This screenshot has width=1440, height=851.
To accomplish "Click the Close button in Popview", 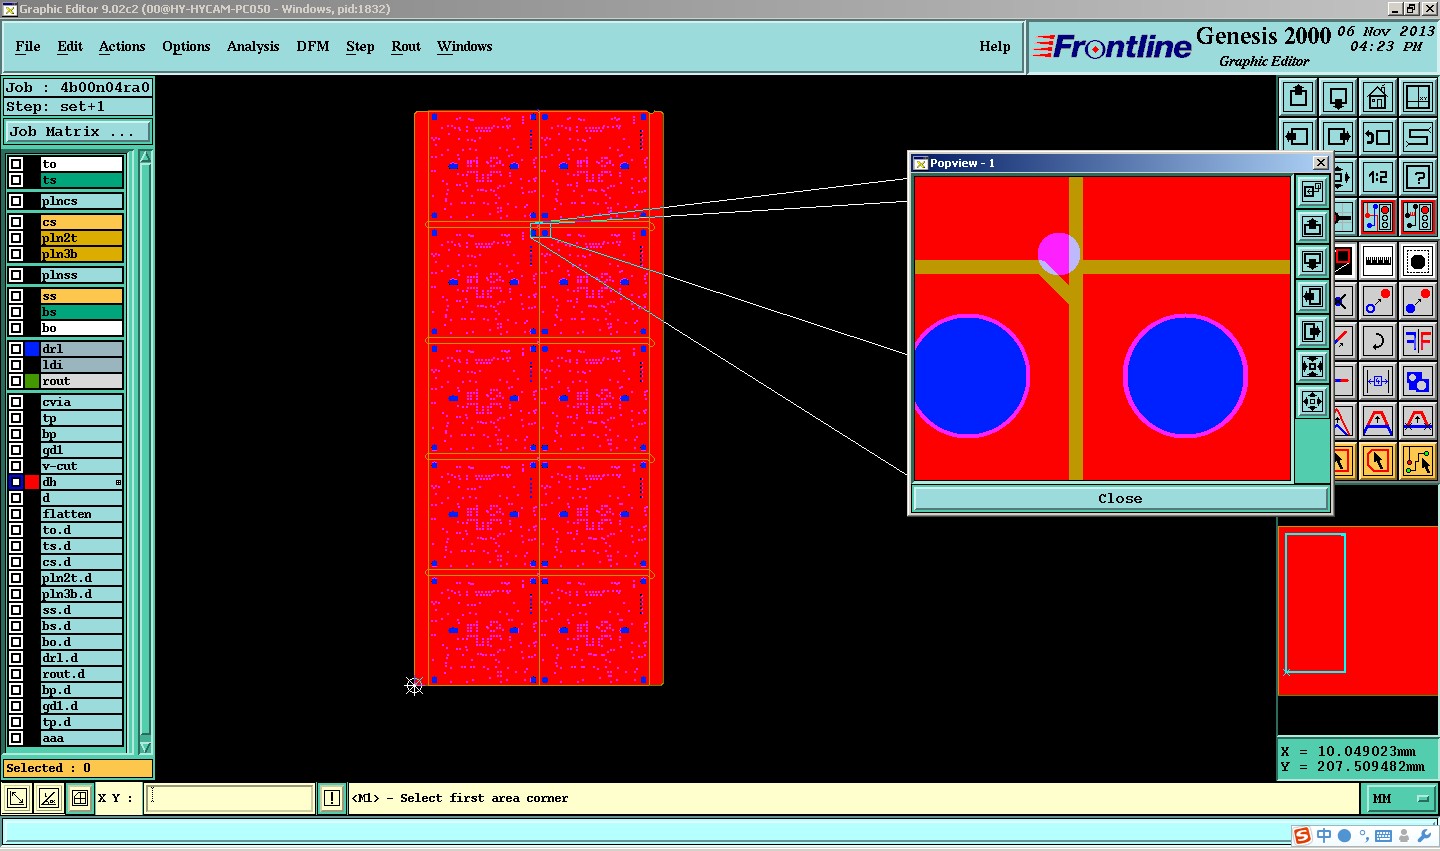I will [1120, 498].
